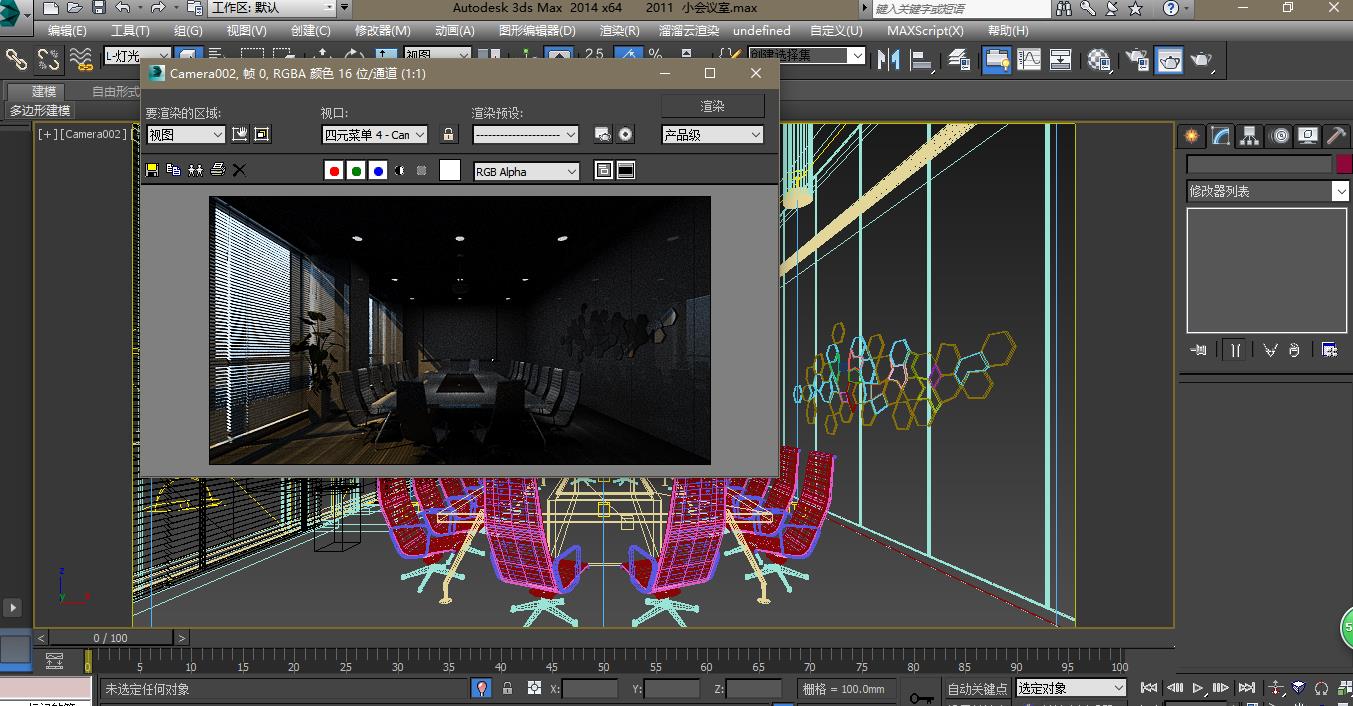1353x706 pixels.
Task: Open Environment and Effects dialog icon
Action: (x=626, y=135)
